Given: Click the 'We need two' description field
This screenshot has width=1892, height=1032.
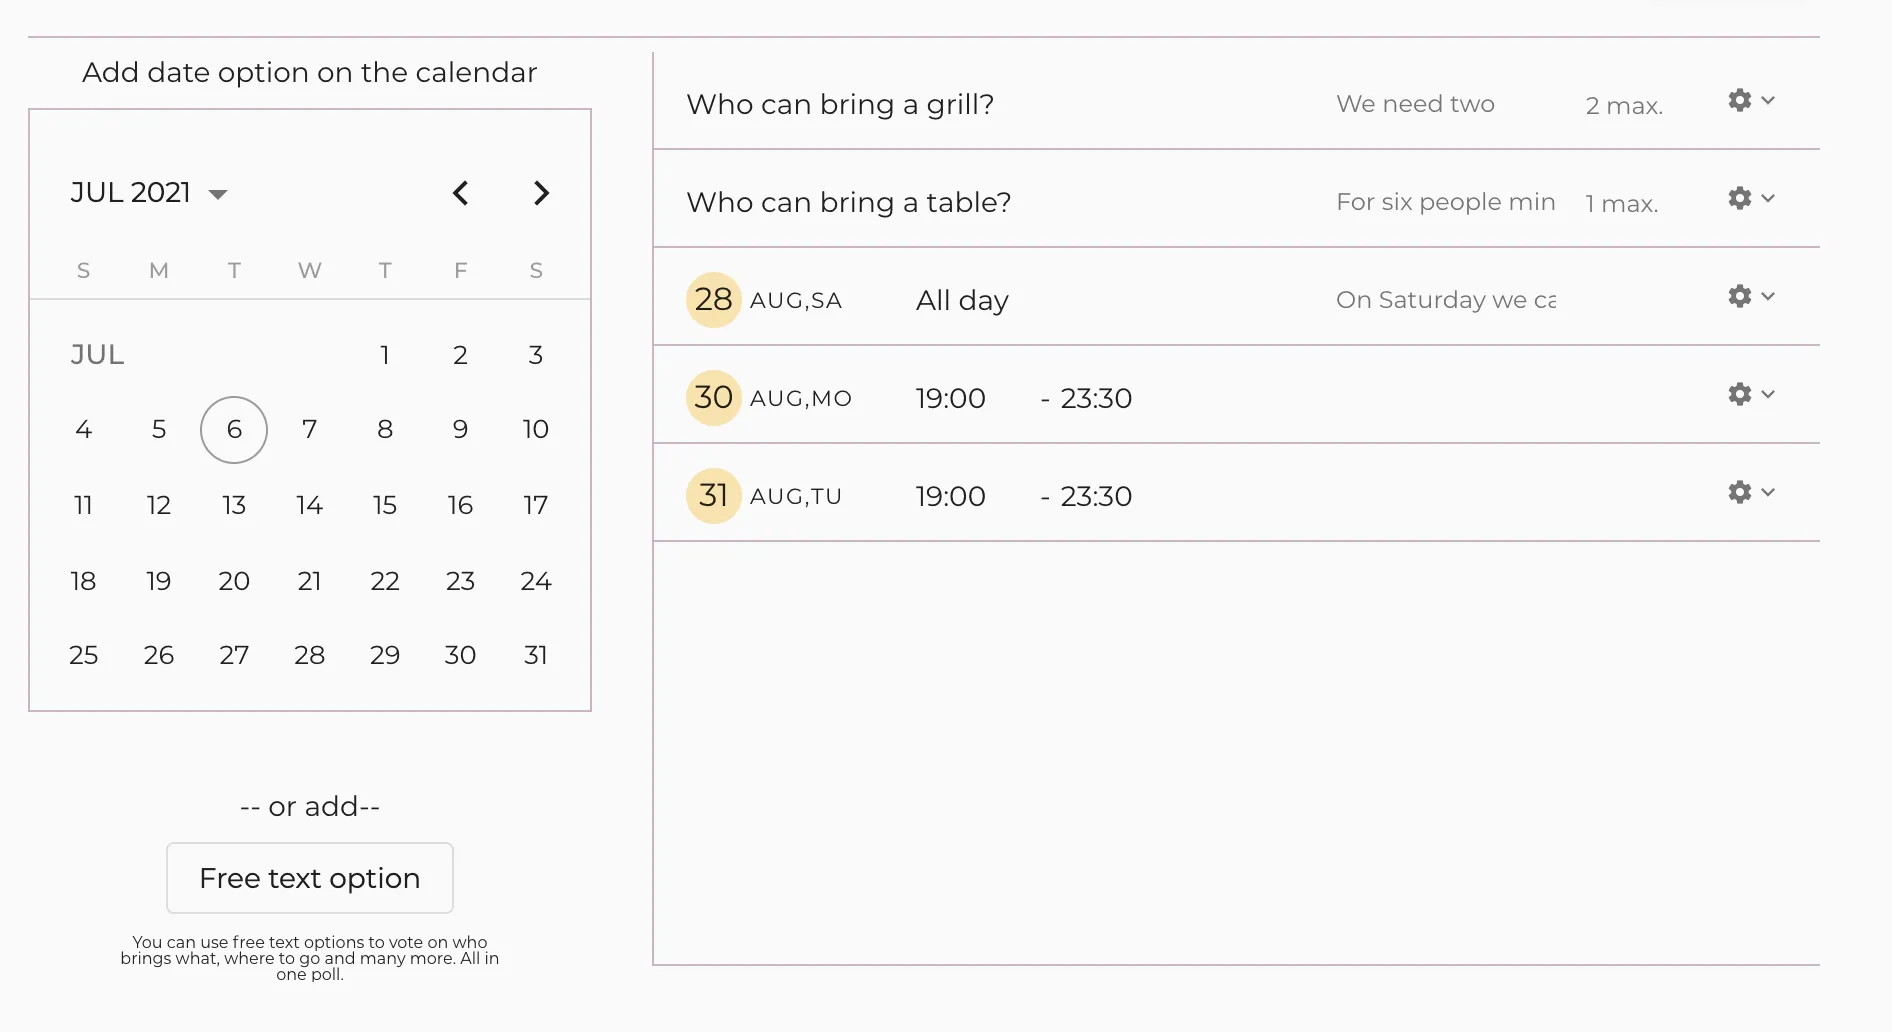Looking at the screenshot, I should click(1415, 104).
